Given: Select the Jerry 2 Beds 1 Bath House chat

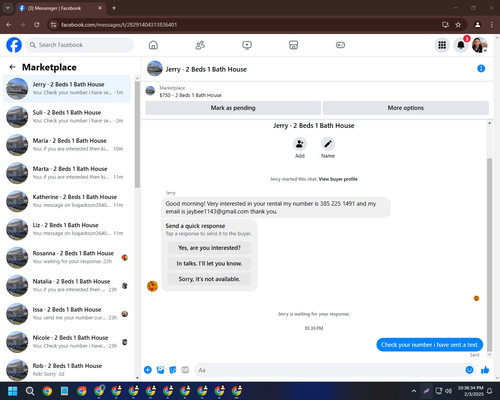Looking at the screenshot, I should tap(67, 89).
